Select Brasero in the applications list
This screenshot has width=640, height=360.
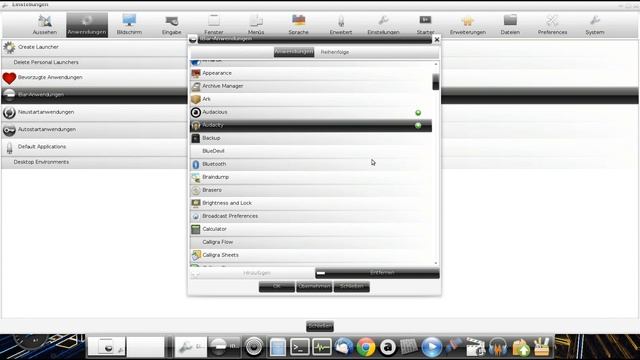(x=311, y=190)
